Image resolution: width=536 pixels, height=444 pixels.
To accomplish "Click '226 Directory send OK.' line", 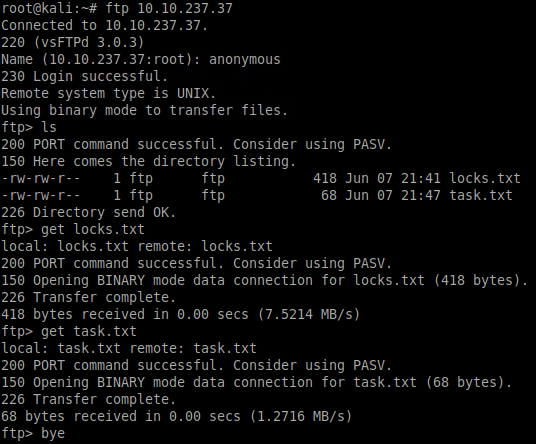I will [x=89, y=213].
